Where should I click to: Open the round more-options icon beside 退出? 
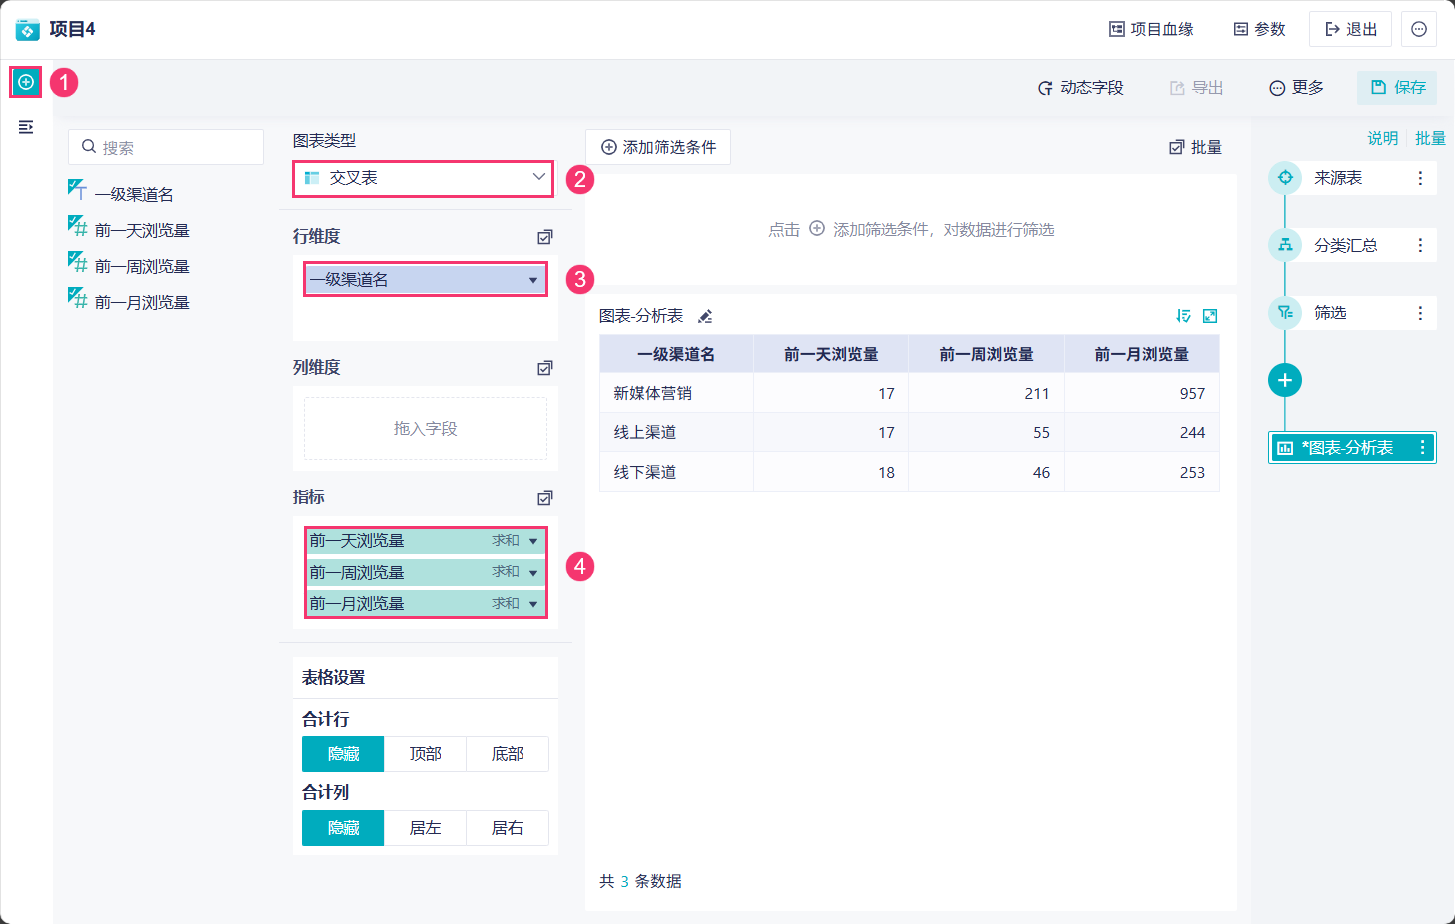pyautogui.click(x=1419, y=29)
